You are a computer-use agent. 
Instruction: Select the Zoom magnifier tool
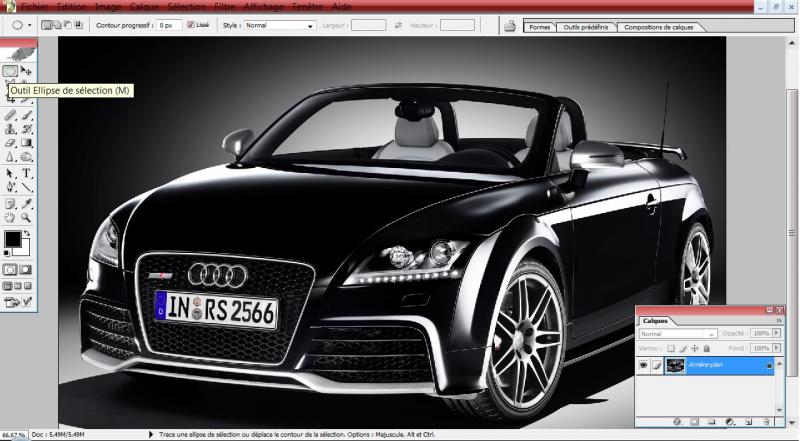coord(26,217)
